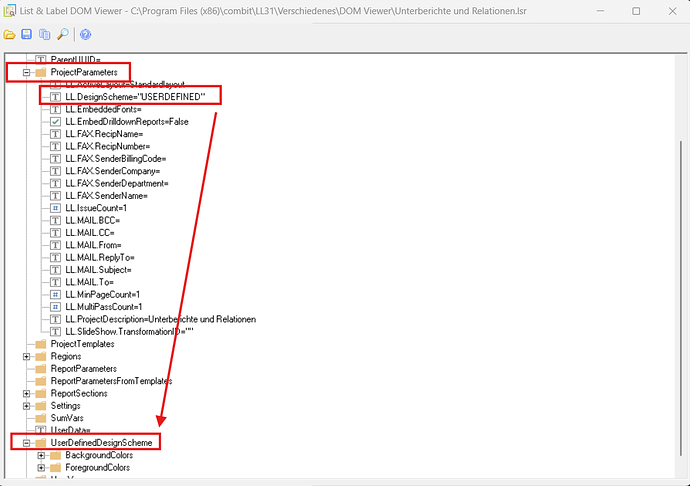Select the LL.ProjectDescription entry
The width and height of the screenshot is (690, 486).
[x=161, y=319]
